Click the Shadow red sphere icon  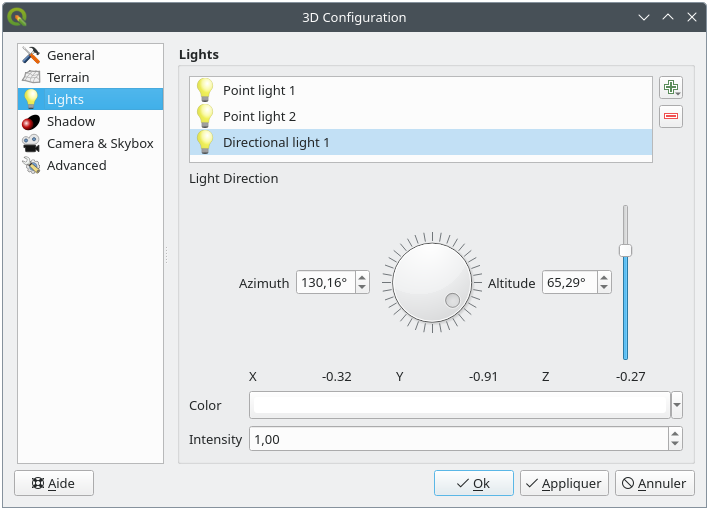tap(31, 122)
